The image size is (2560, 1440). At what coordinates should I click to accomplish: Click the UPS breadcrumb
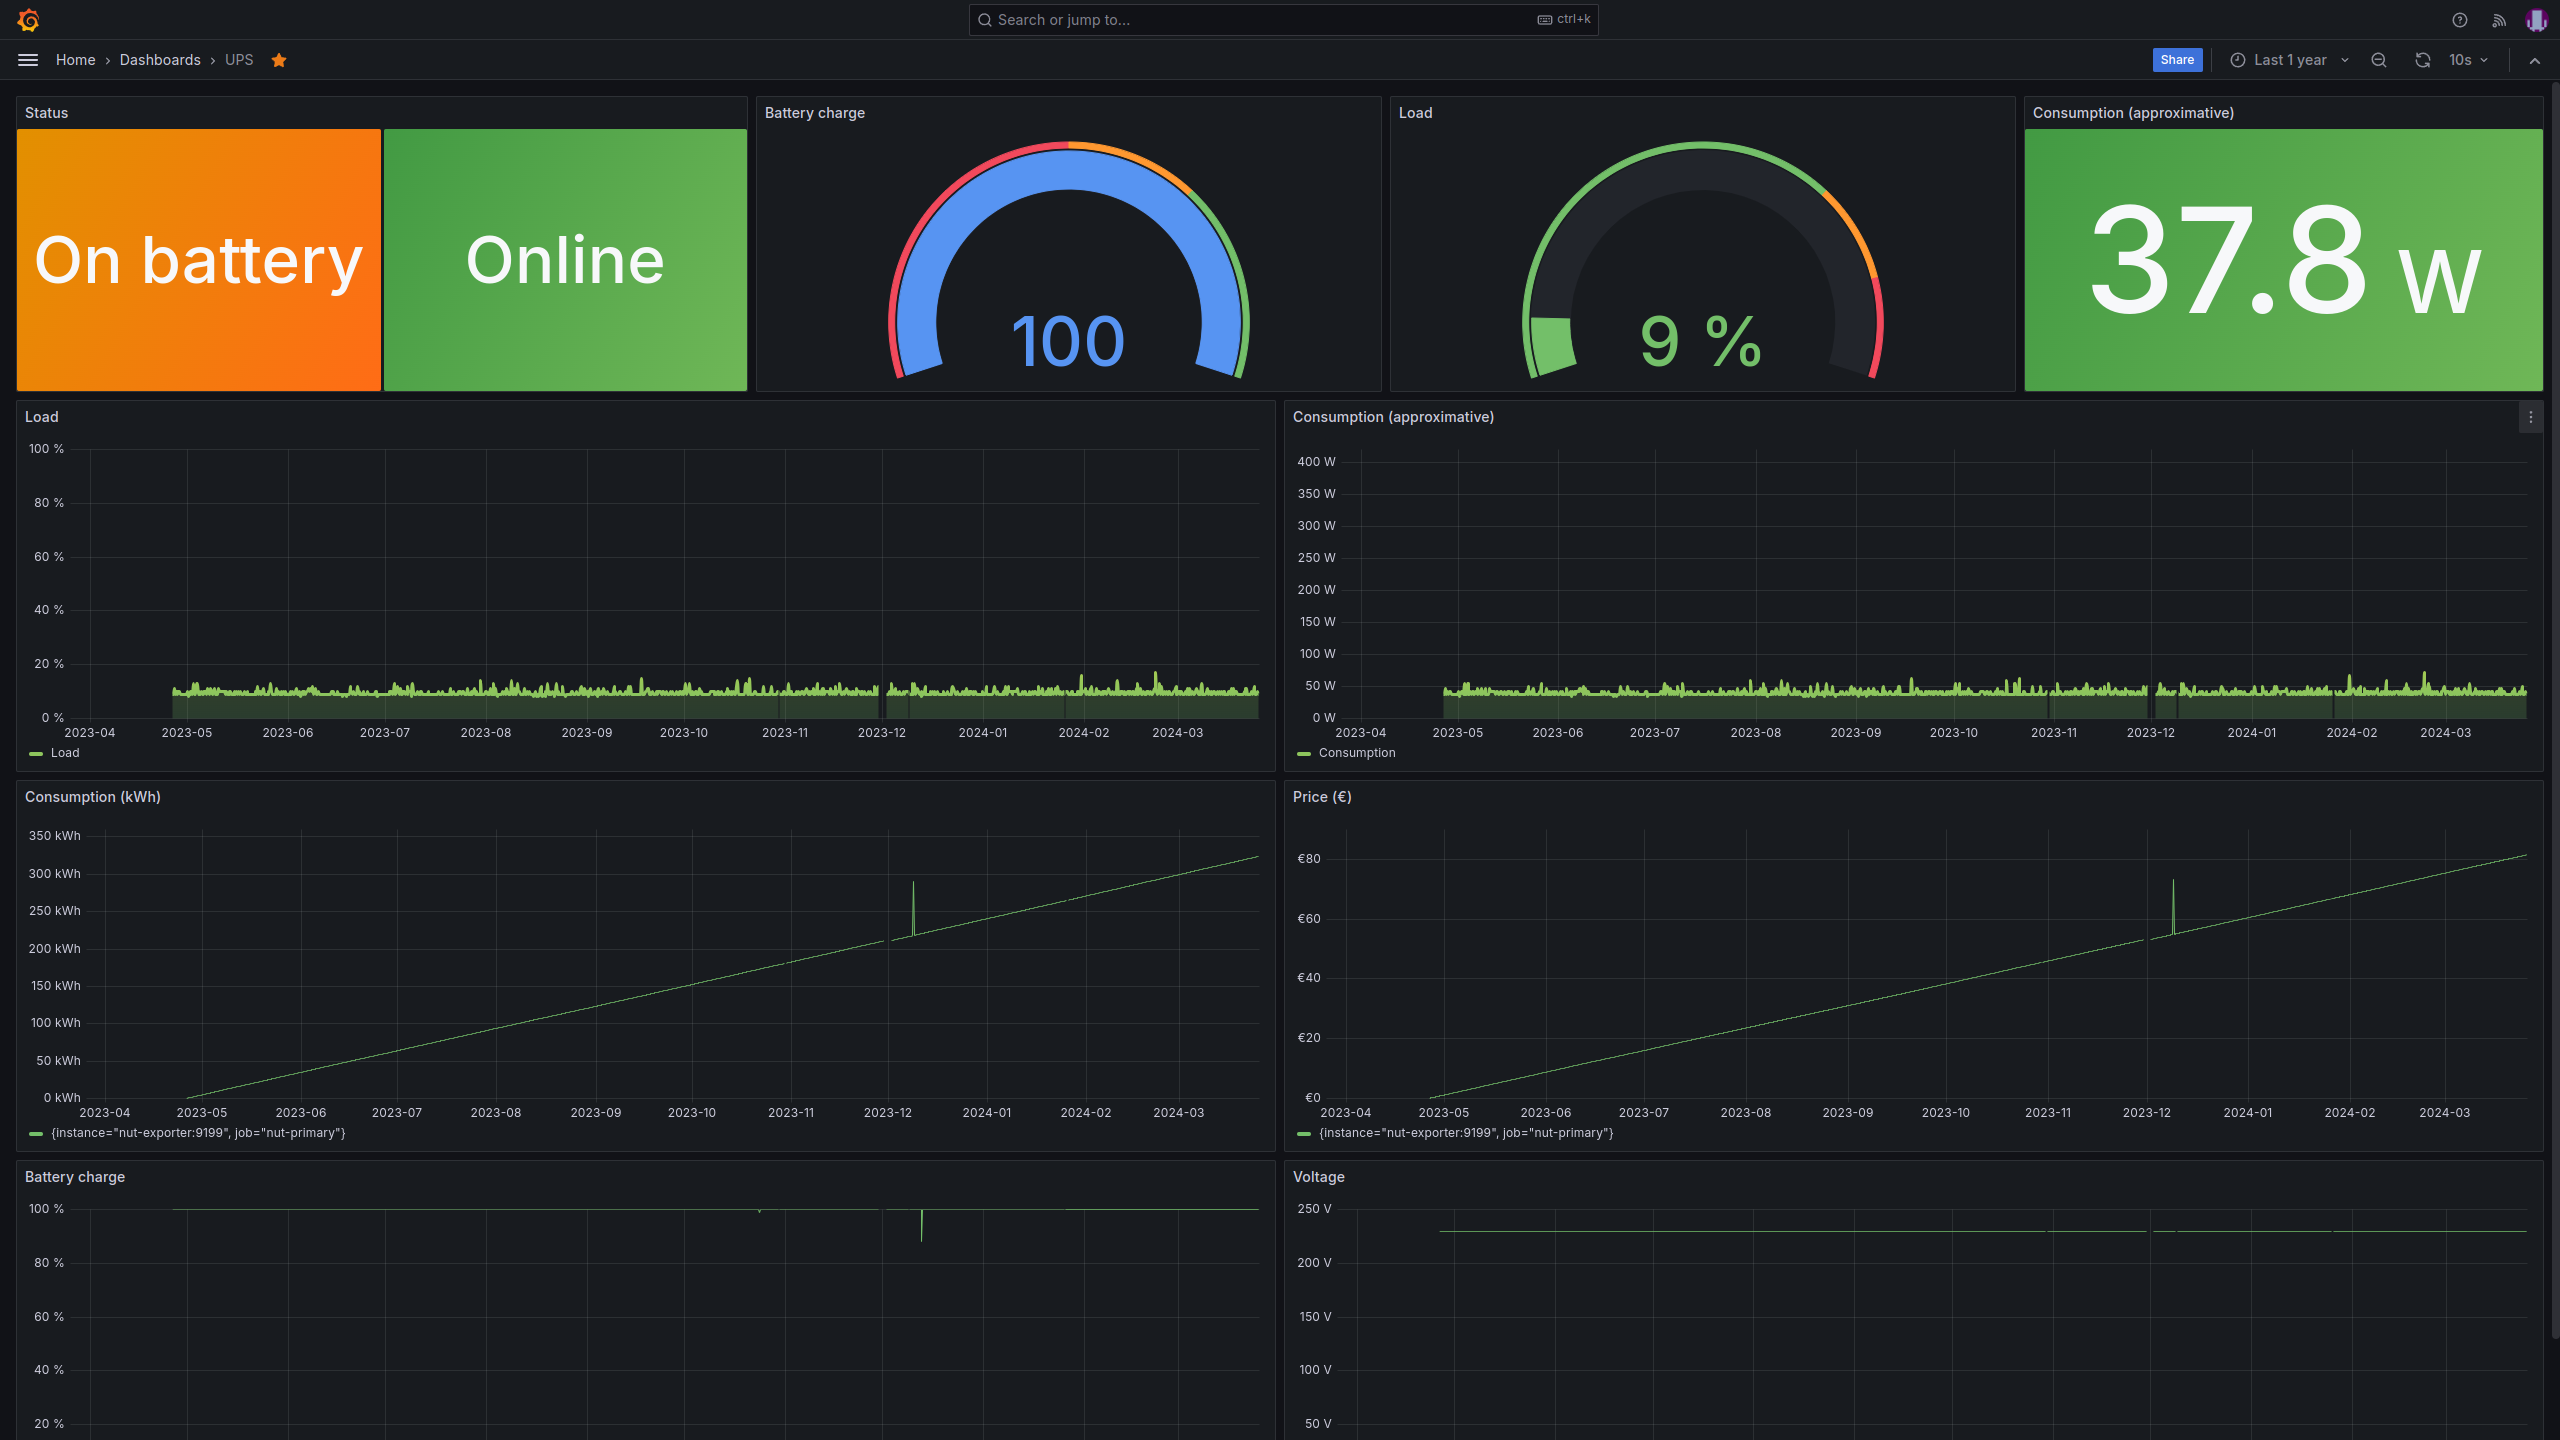click(239, 60)
